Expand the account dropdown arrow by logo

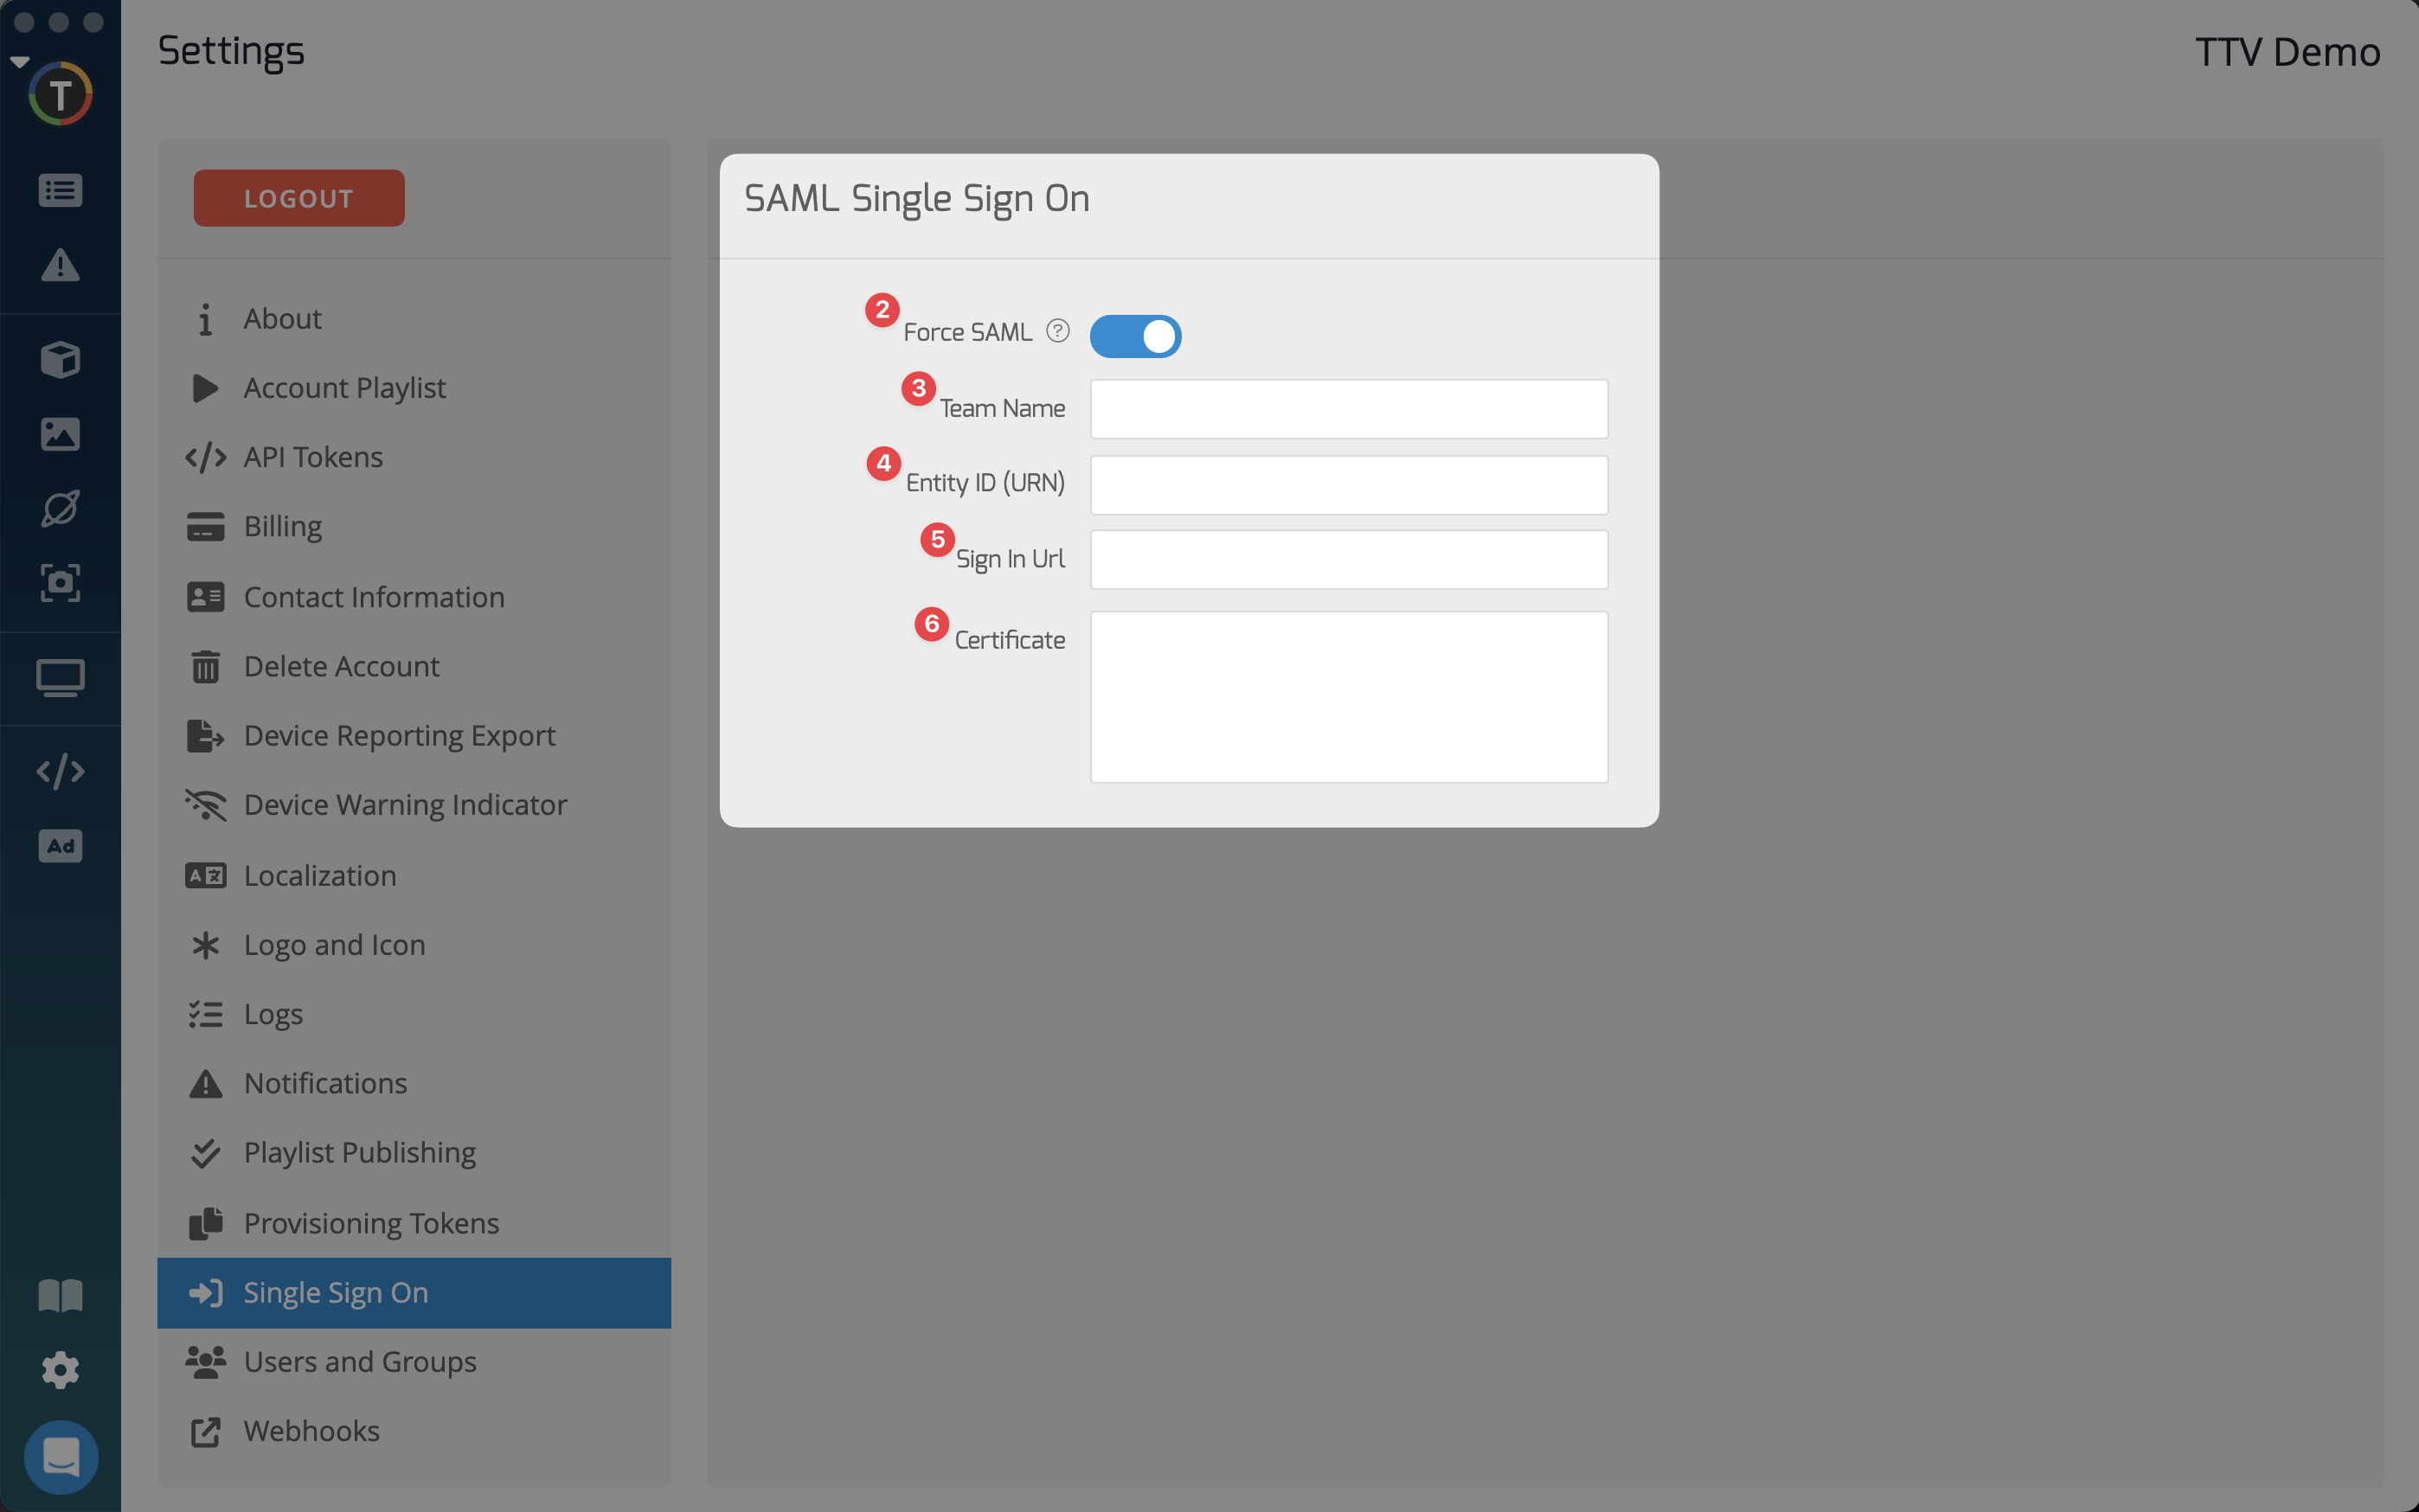coord(19,62)
